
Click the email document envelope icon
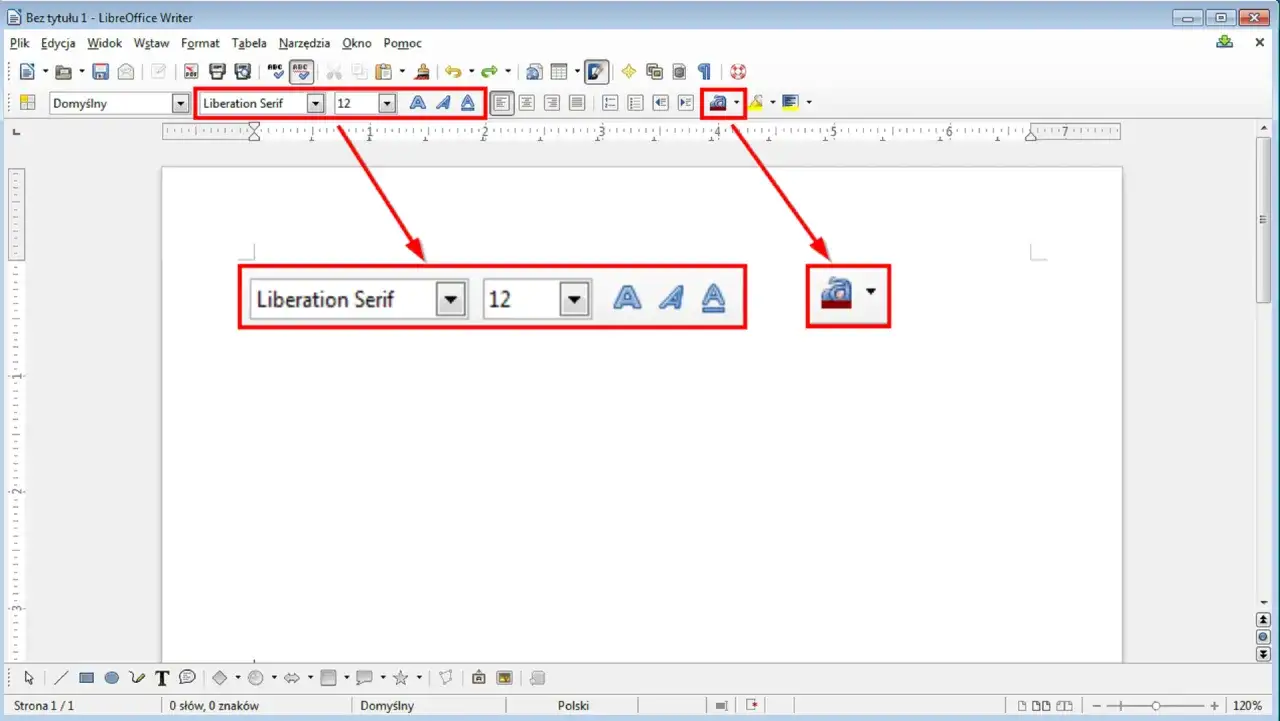click(x=126, y=71)
